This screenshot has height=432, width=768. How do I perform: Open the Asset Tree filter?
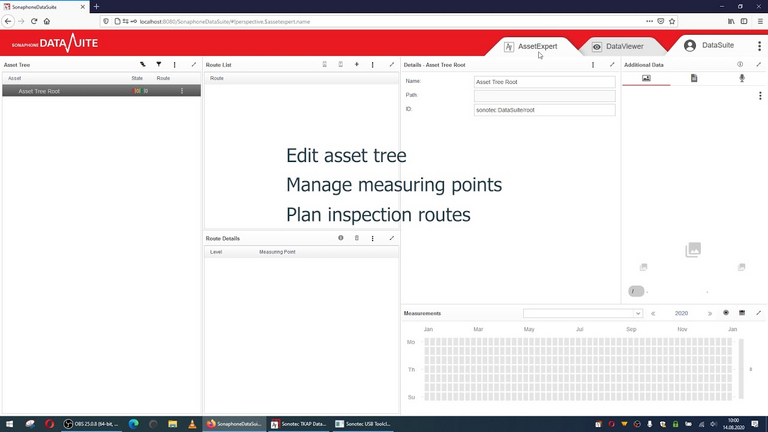[158, 64]
